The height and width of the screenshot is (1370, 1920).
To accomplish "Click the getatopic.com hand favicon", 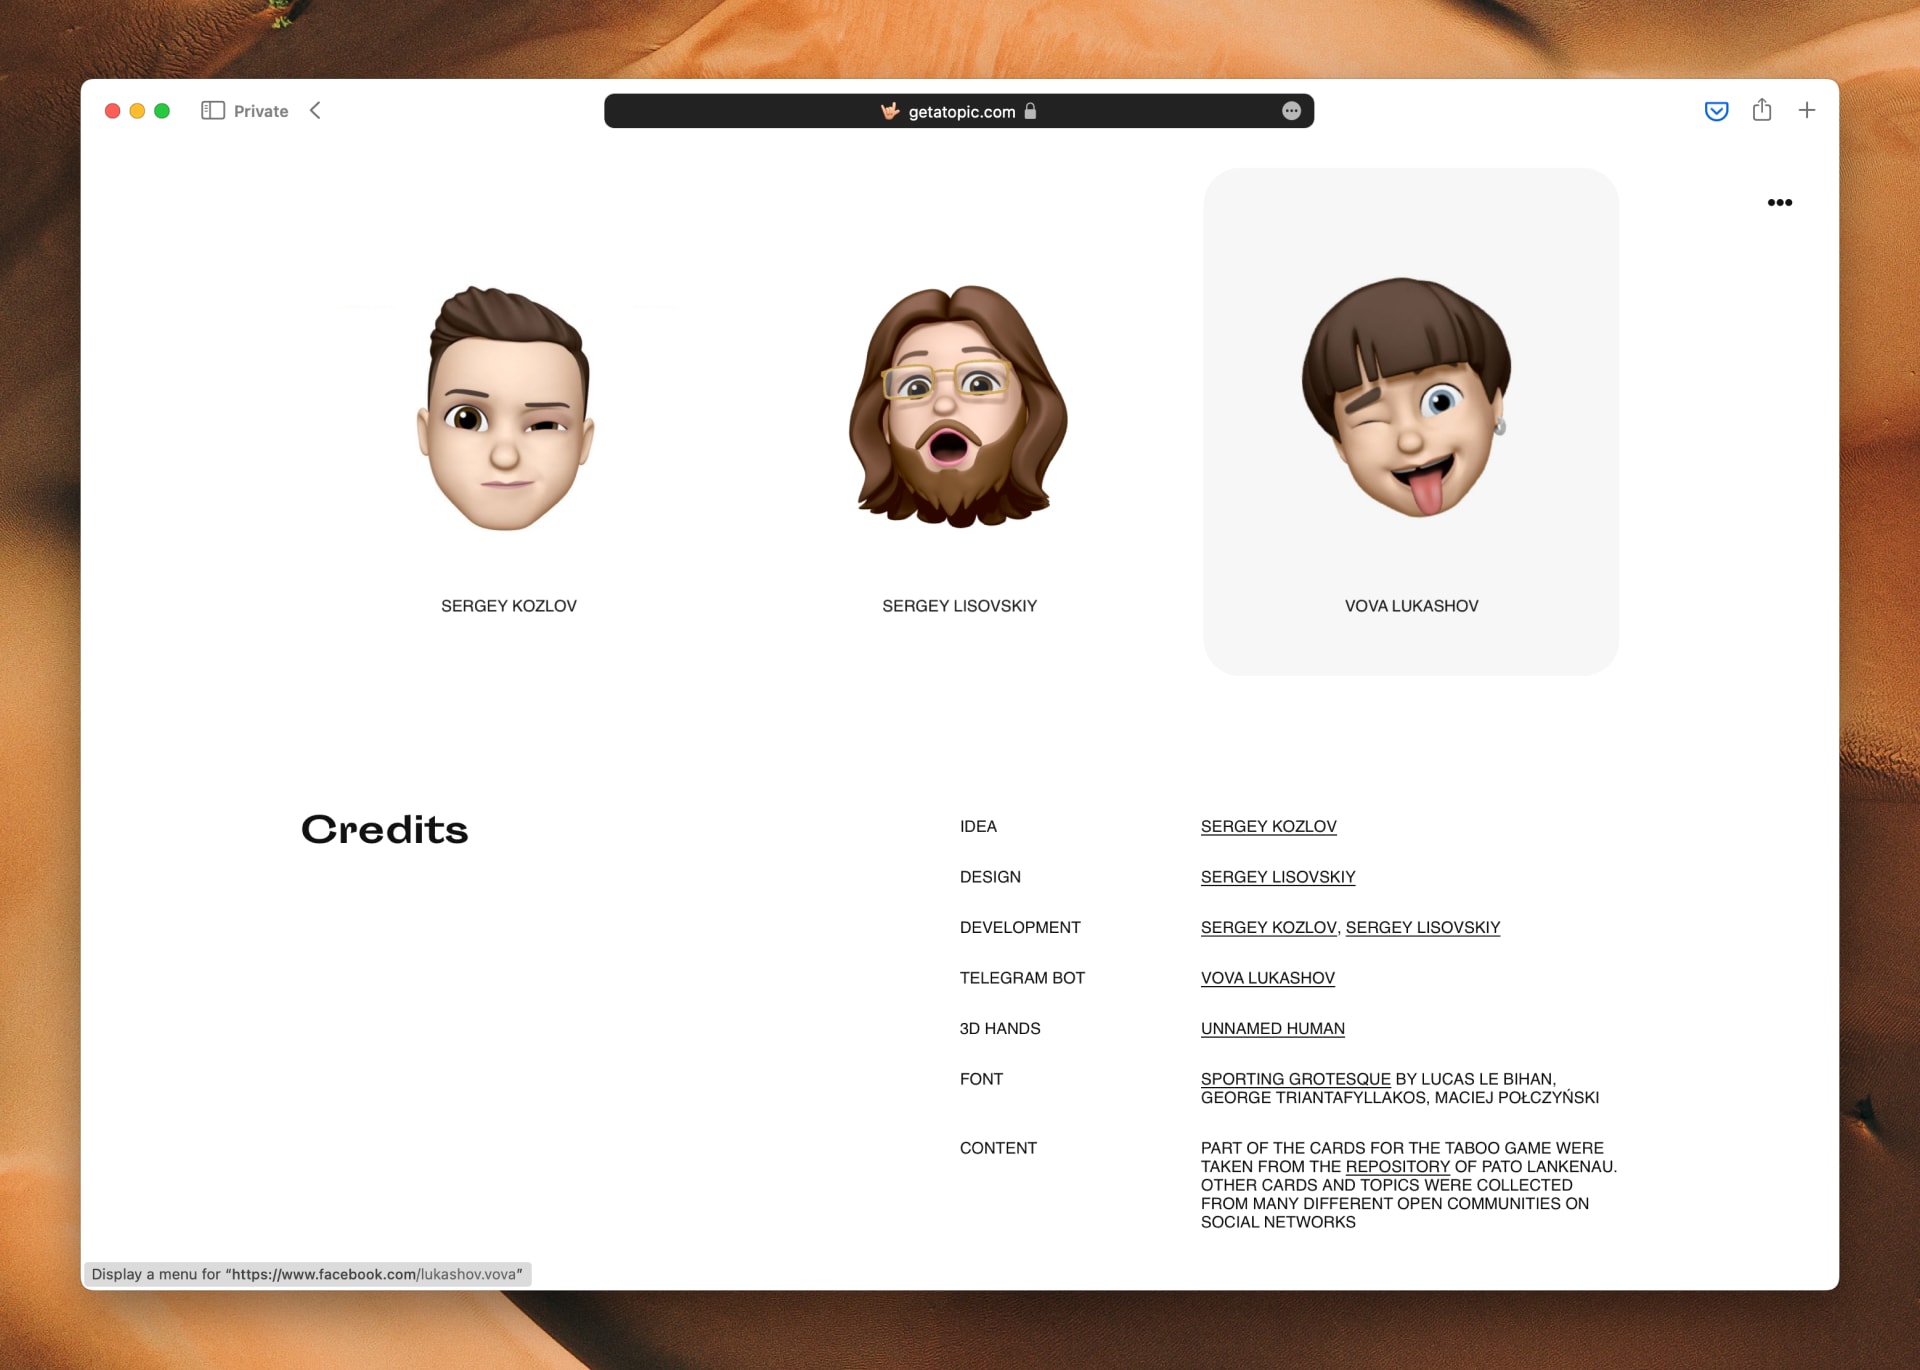I will [x=890, y=111].
